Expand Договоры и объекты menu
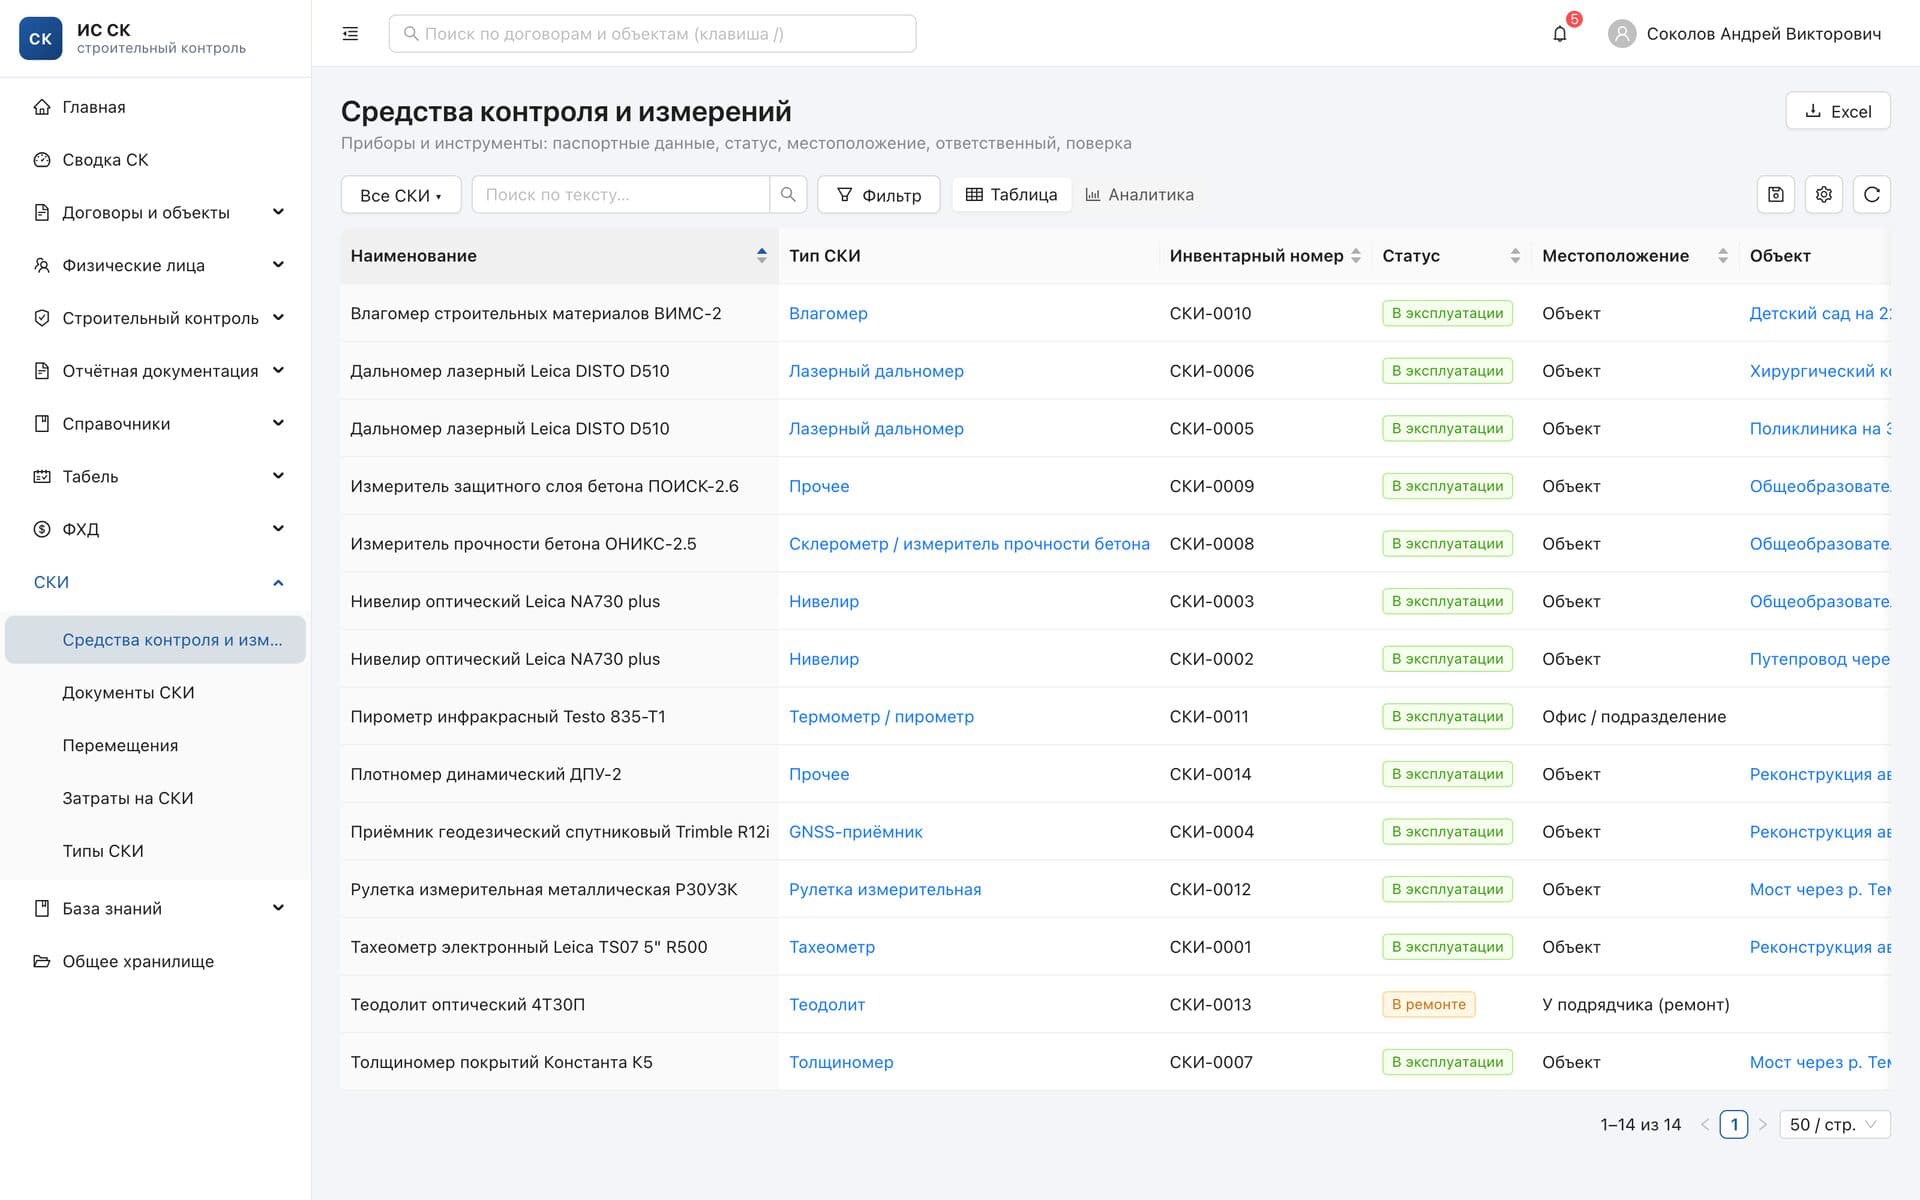 point(155,213)
